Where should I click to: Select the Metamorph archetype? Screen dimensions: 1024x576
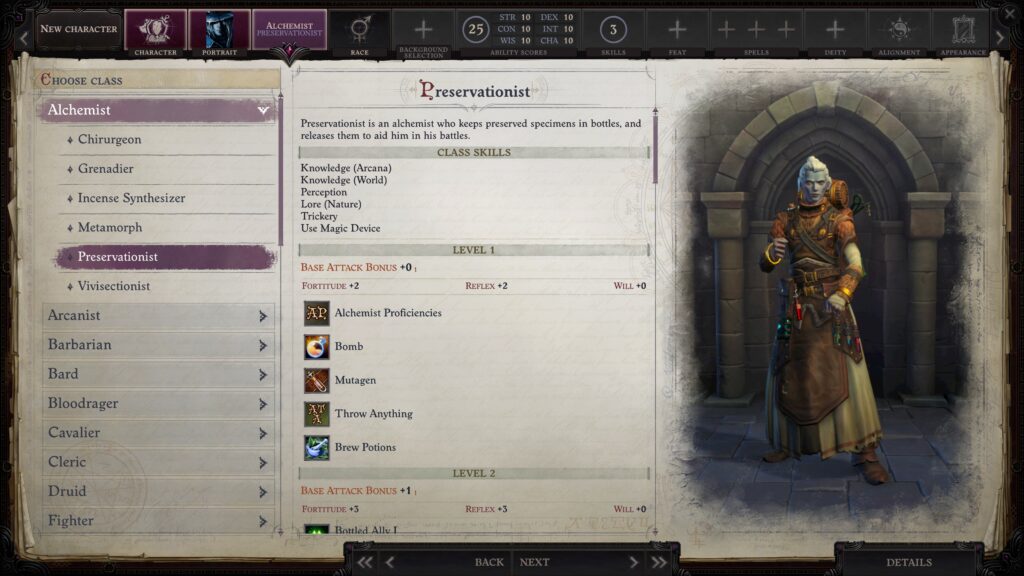(x=167, y=228)
